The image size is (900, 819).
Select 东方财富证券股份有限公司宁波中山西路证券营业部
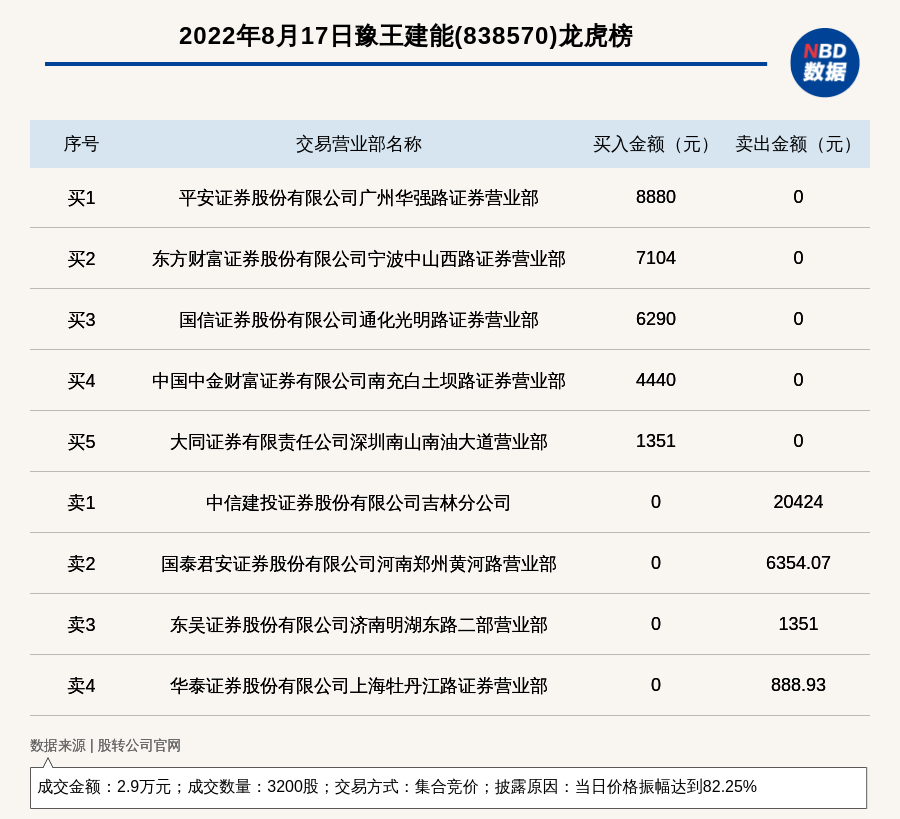tap(359, 259)
